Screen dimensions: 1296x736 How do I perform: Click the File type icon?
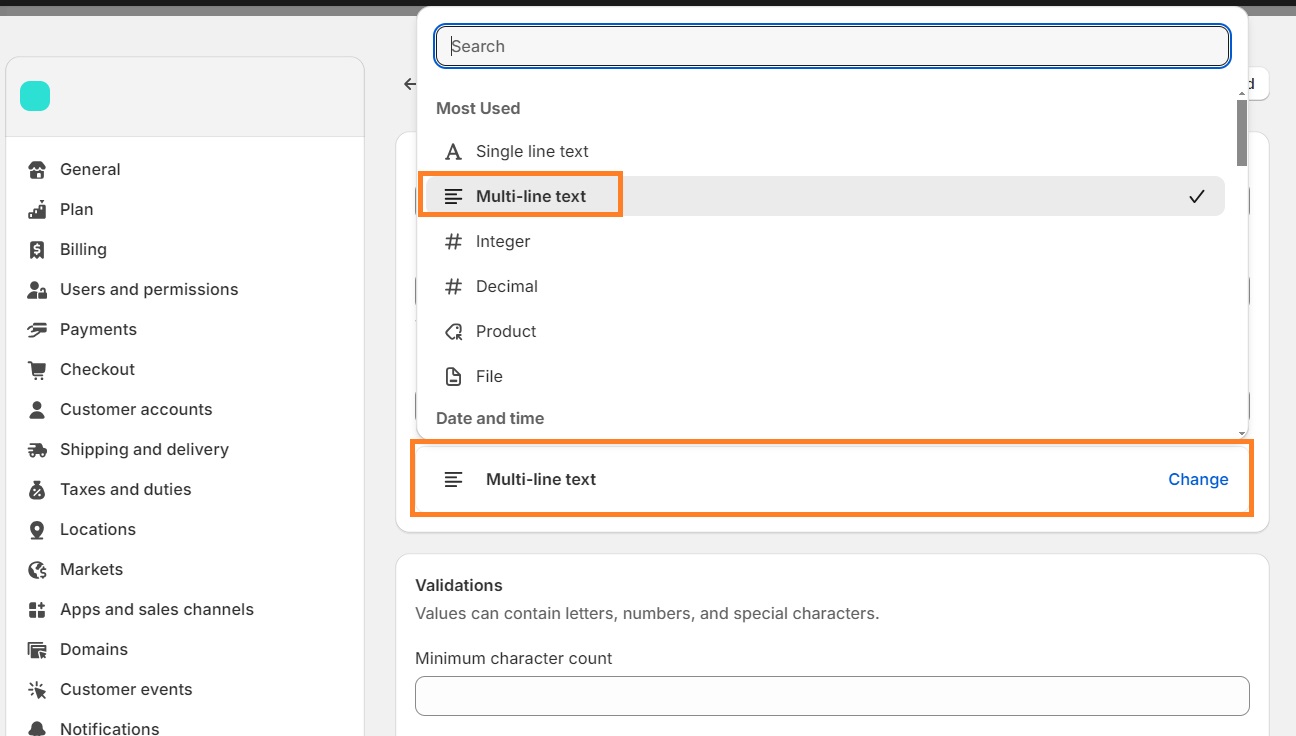pos(453,376)
